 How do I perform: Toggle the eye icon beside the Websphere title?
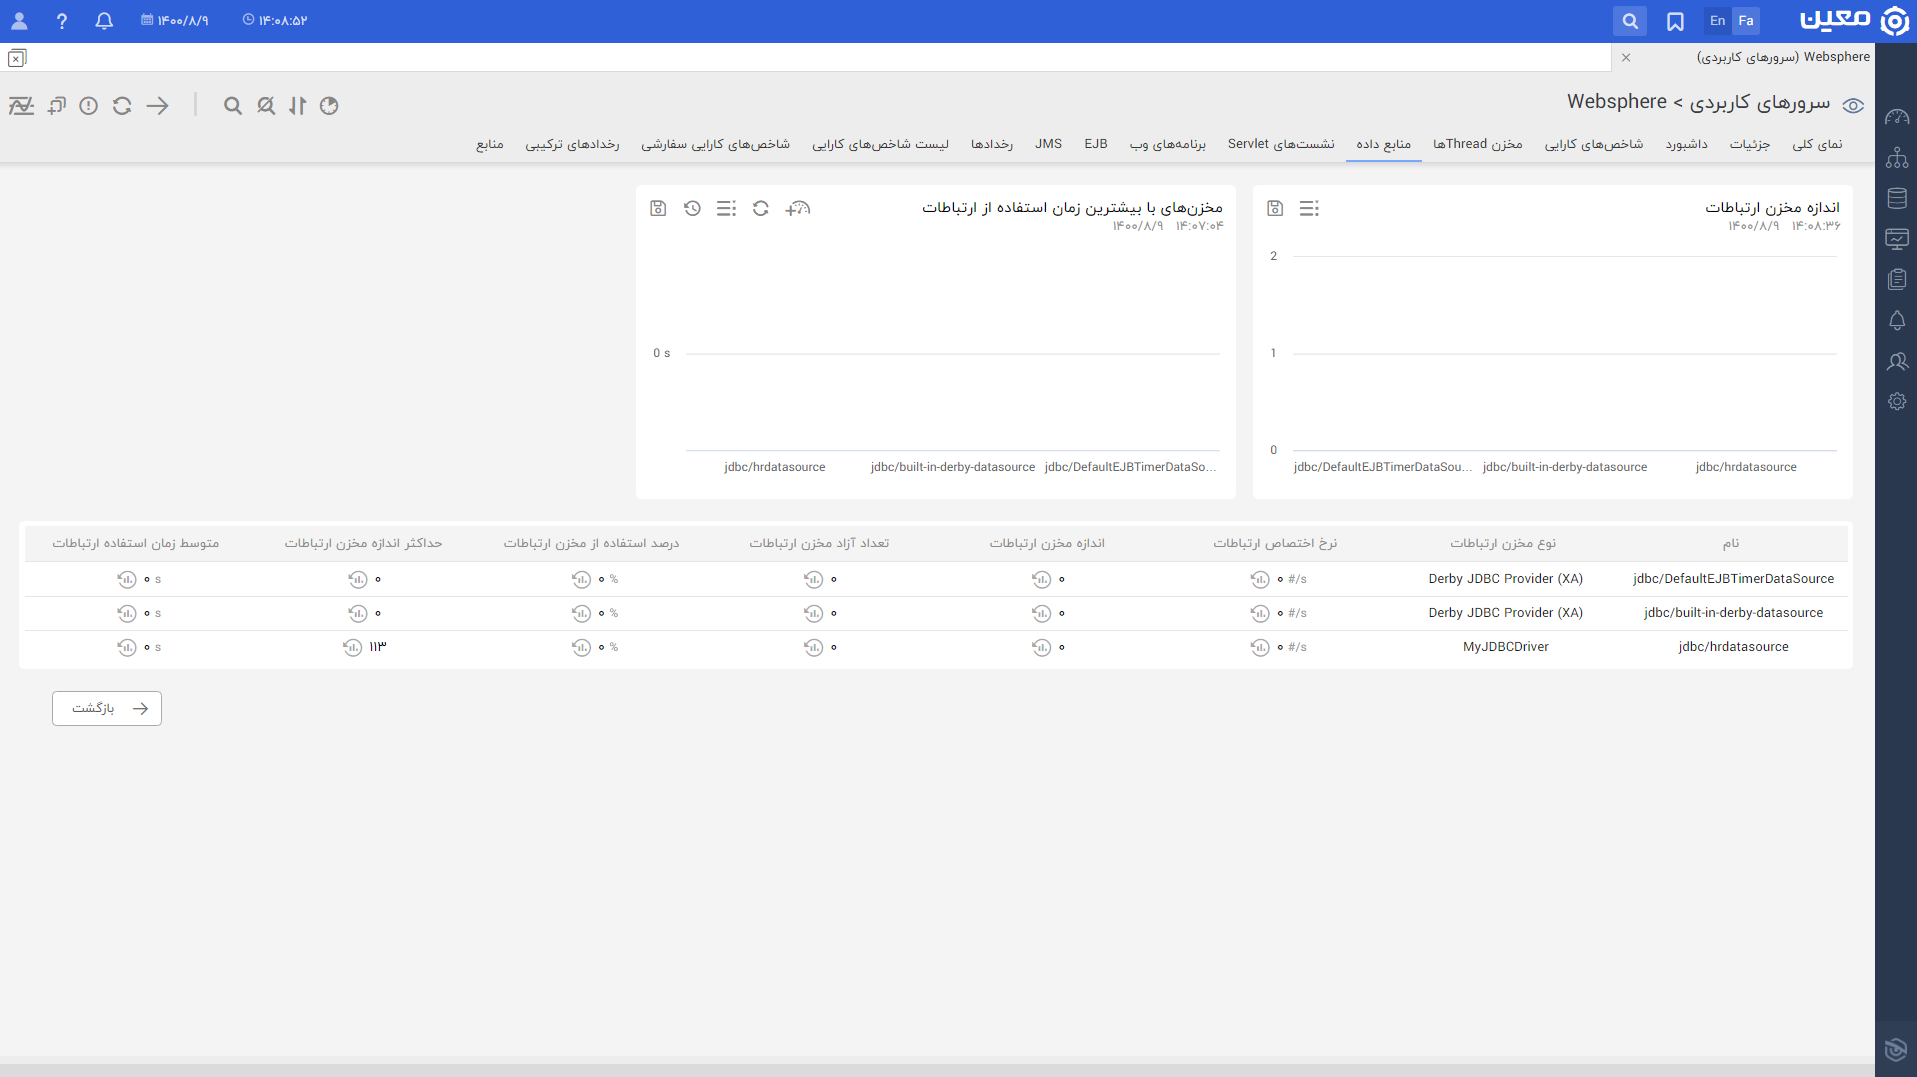(1853, 106)
